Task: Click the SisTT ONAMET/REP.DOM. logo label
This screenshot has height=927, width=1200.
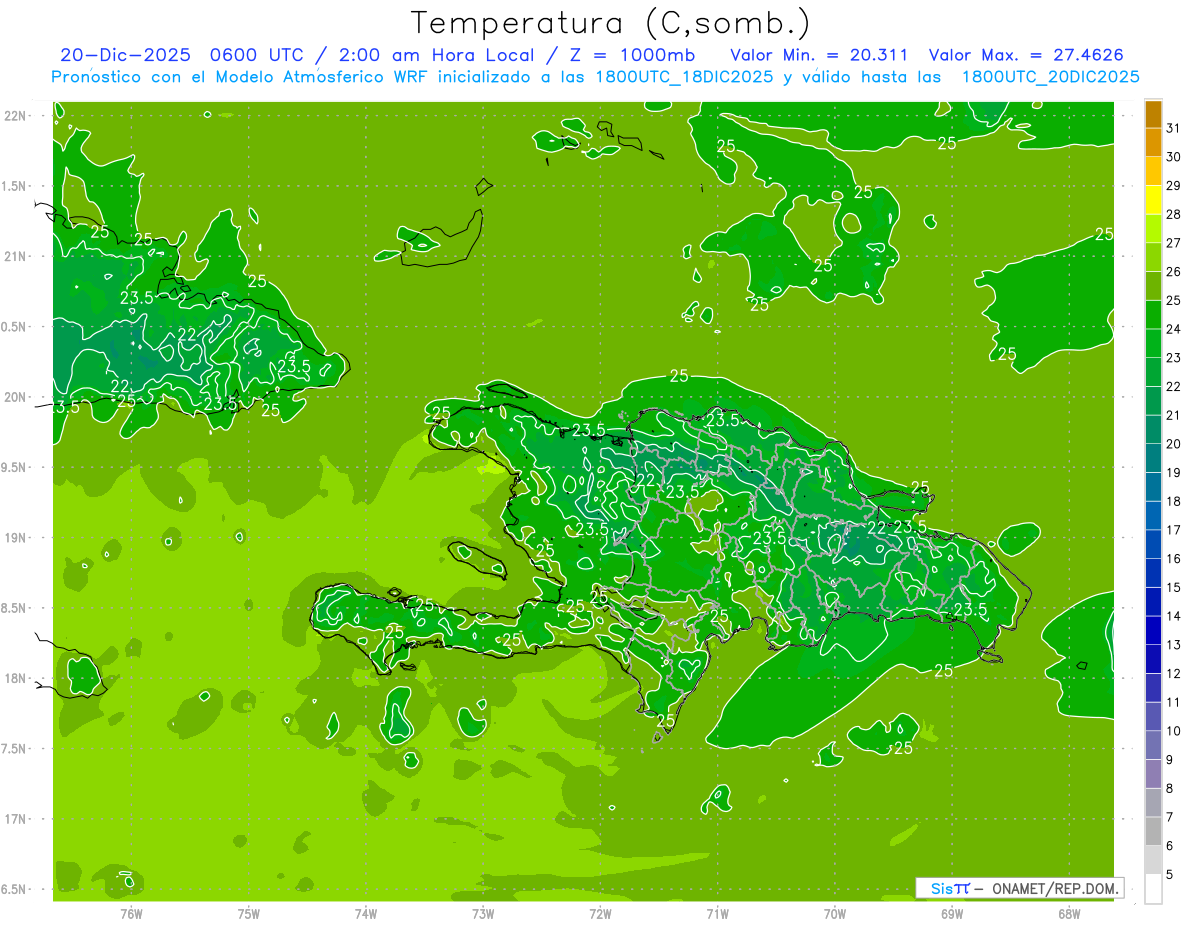Action: pos(1019,888)
